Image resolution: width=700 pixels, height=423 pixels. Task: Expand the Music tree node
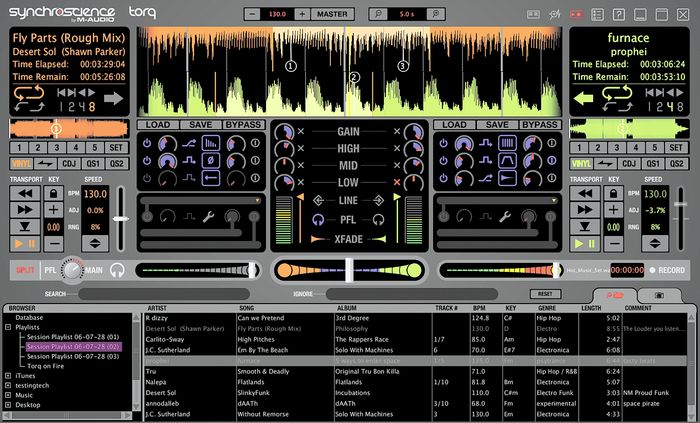8,395
